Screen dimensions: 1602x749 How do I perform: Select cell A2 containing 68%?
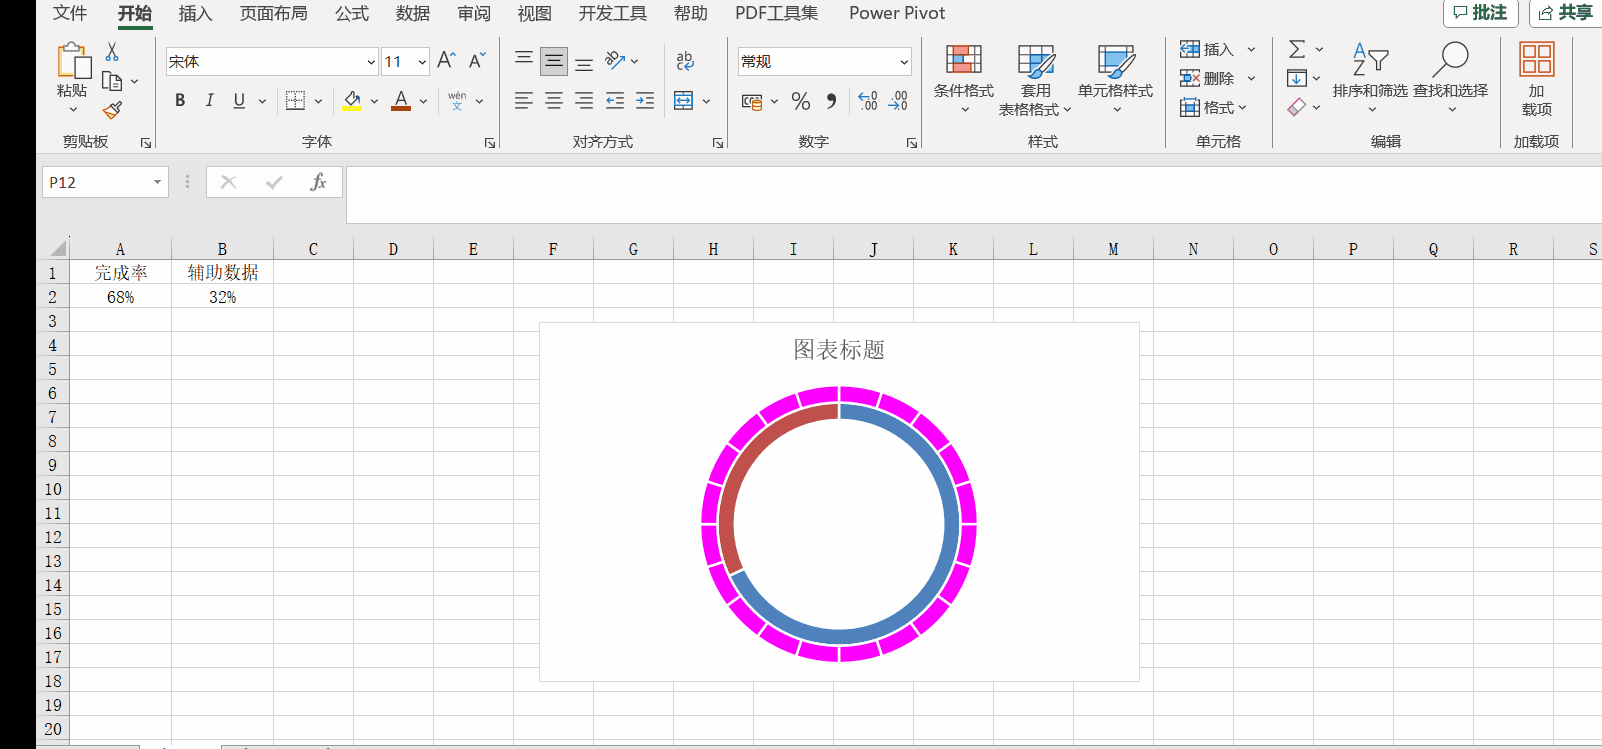tap(120, 297)
